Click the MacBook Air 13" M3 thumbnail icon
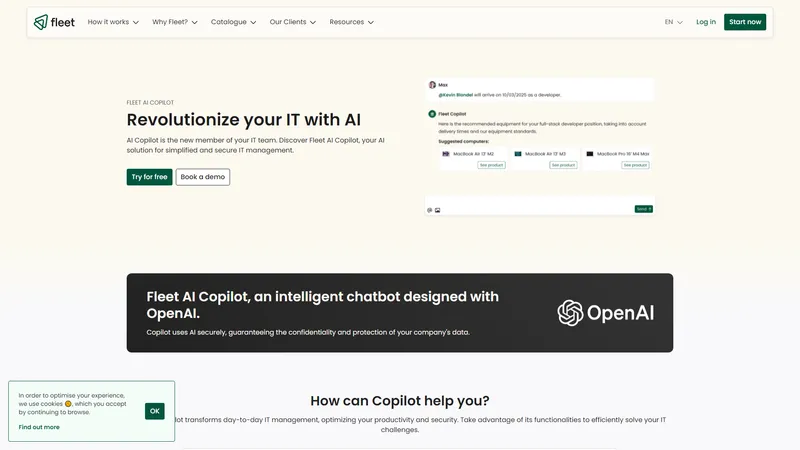 click(518, 154)
